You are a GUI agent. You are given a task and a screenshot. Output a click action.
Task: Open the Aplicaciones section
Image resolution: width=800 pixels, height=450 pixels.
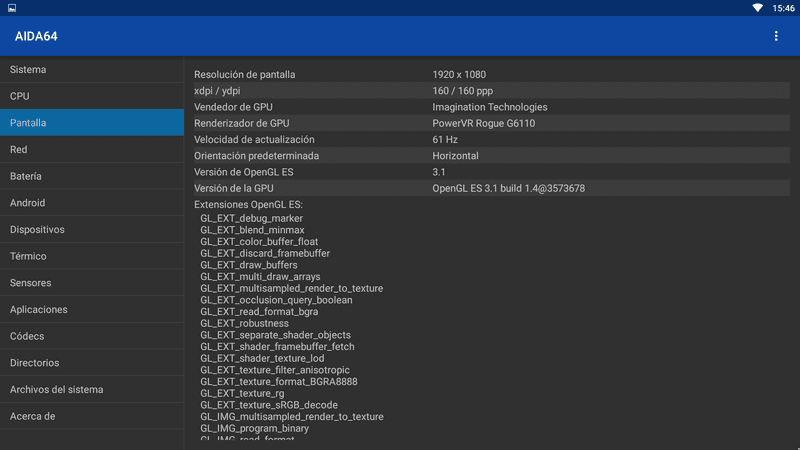click(x=92, y=309)
